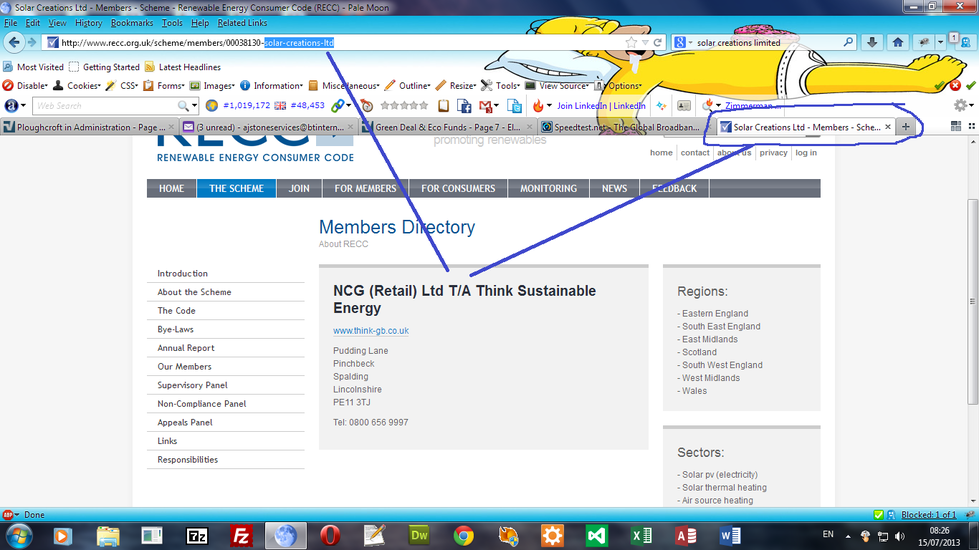Bookmark this page with the star icon
The width and height of the screenshot is (979, 550).
(631, 42)
